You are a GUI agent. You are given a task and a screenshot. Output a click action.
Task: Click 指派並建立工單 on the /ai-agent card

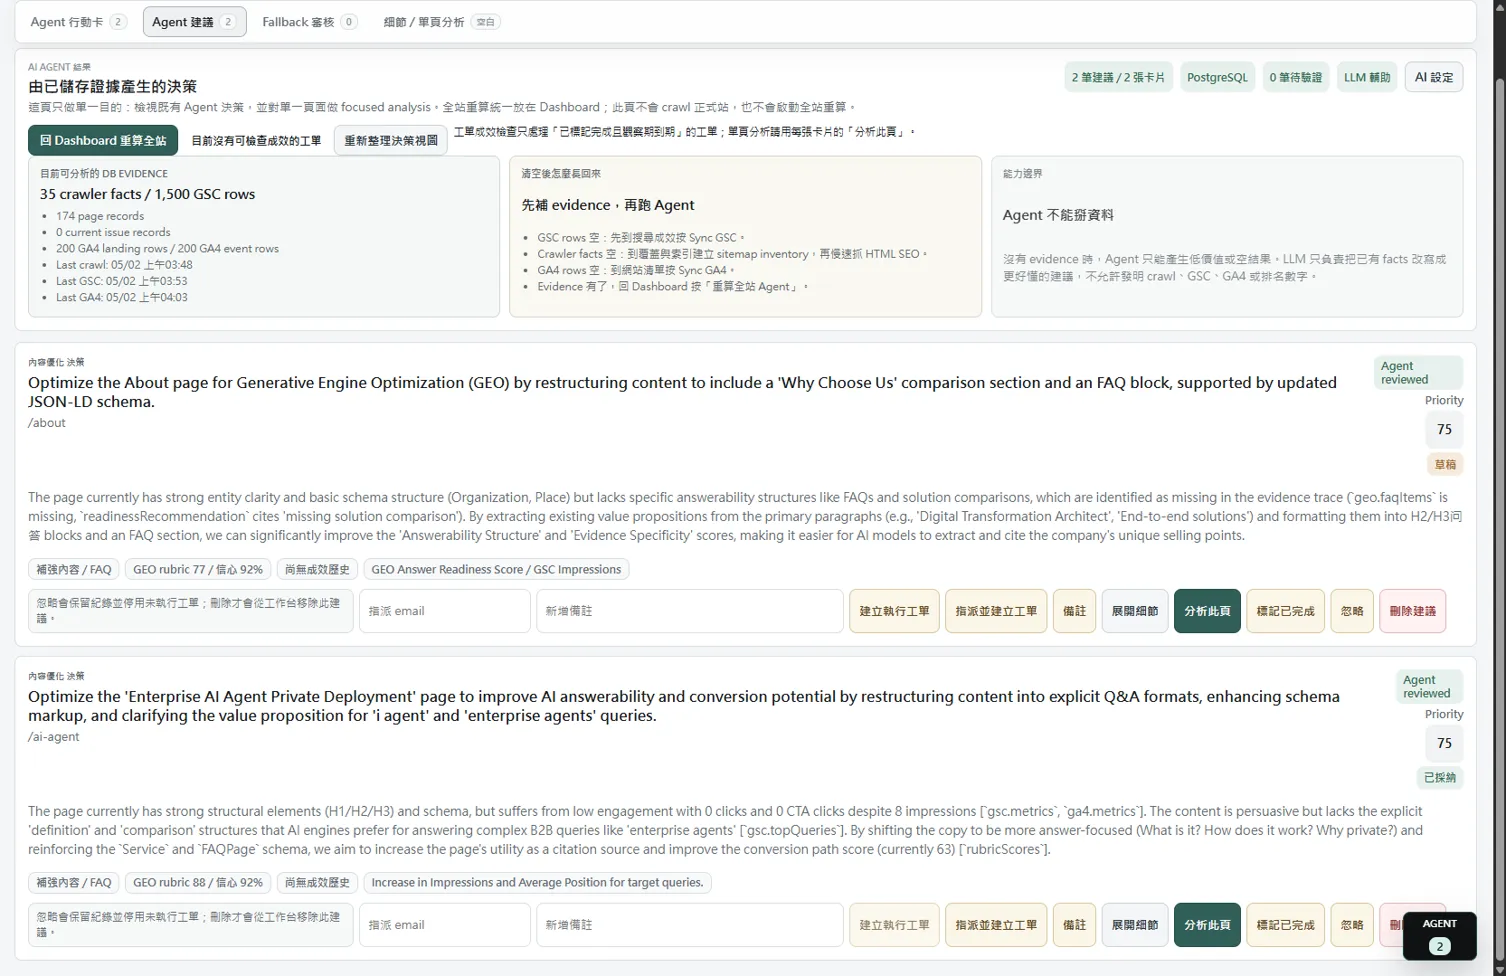pos(996,925)
